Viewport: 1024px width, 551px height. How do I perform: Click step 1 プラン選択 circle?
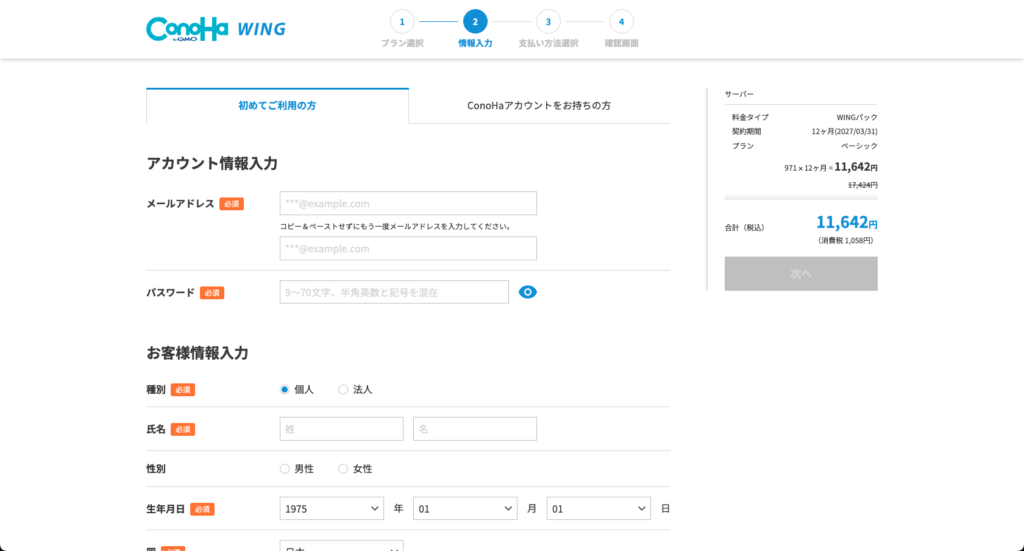click(x=402, y=22)
